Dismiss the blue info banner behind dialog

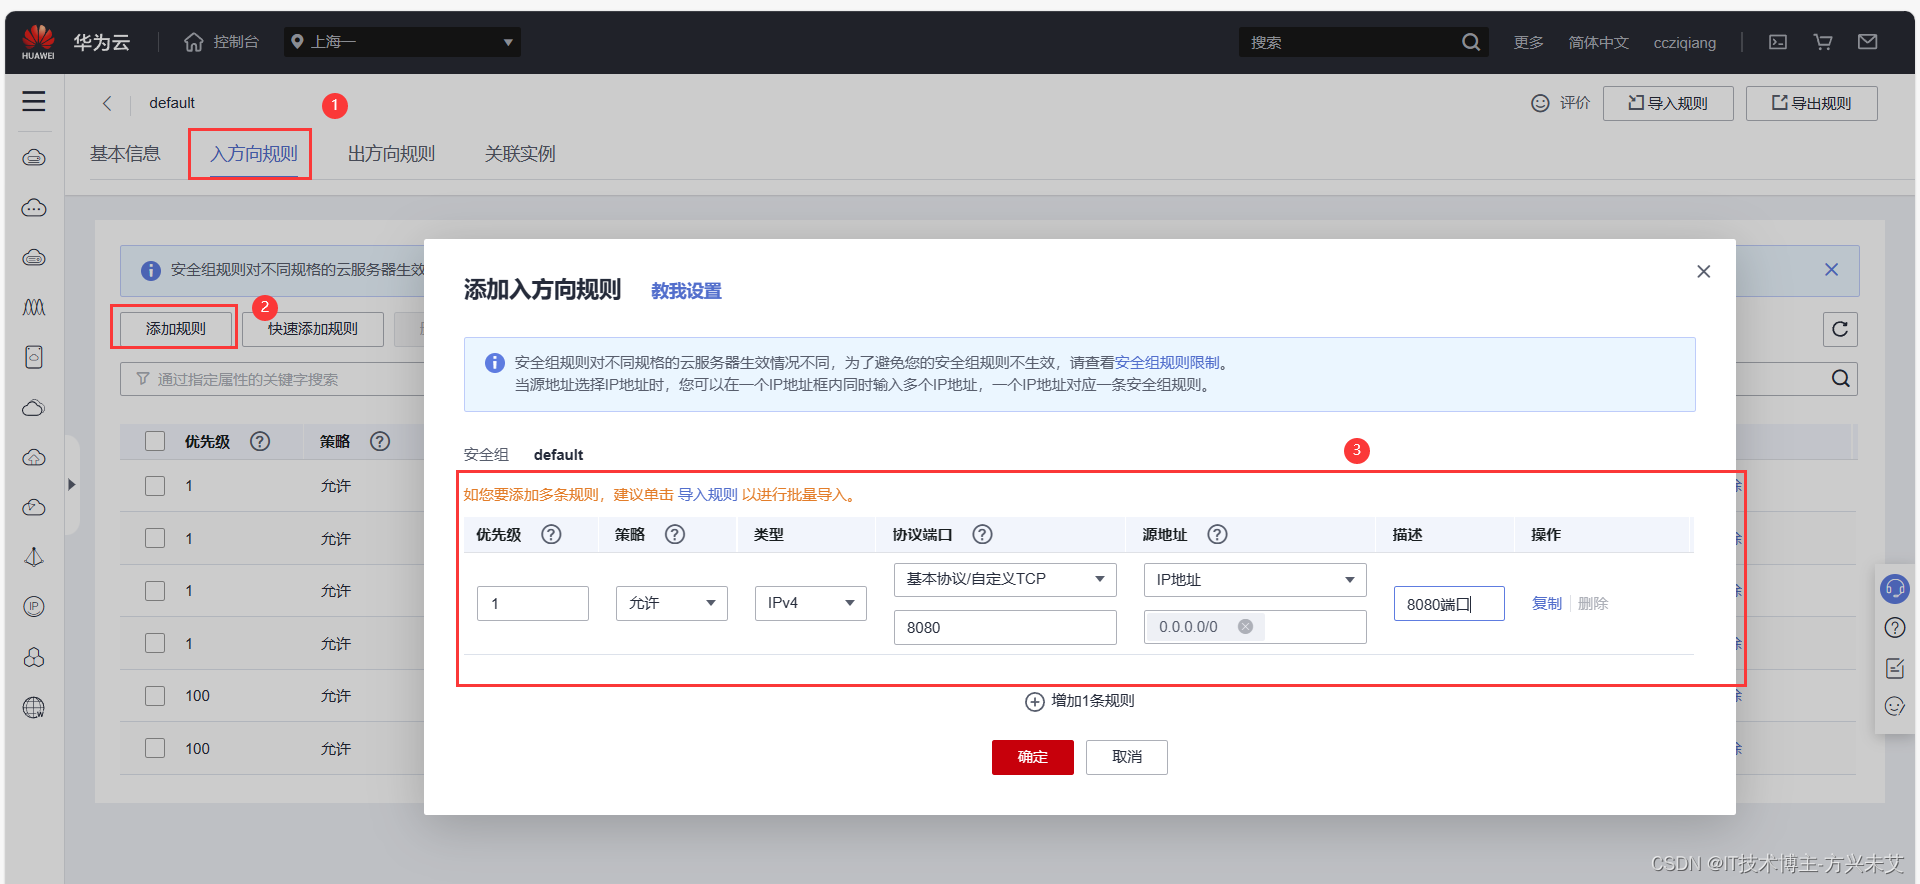click(x=1831, y=270)
